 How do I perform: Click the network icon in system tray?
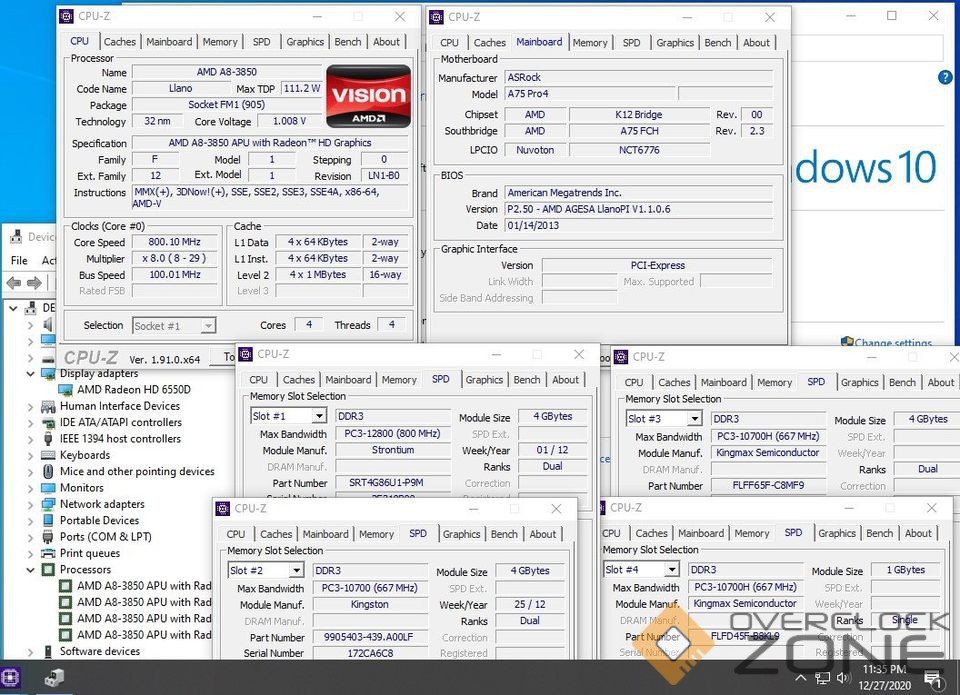pyautogui.click(x=822, y=678)
